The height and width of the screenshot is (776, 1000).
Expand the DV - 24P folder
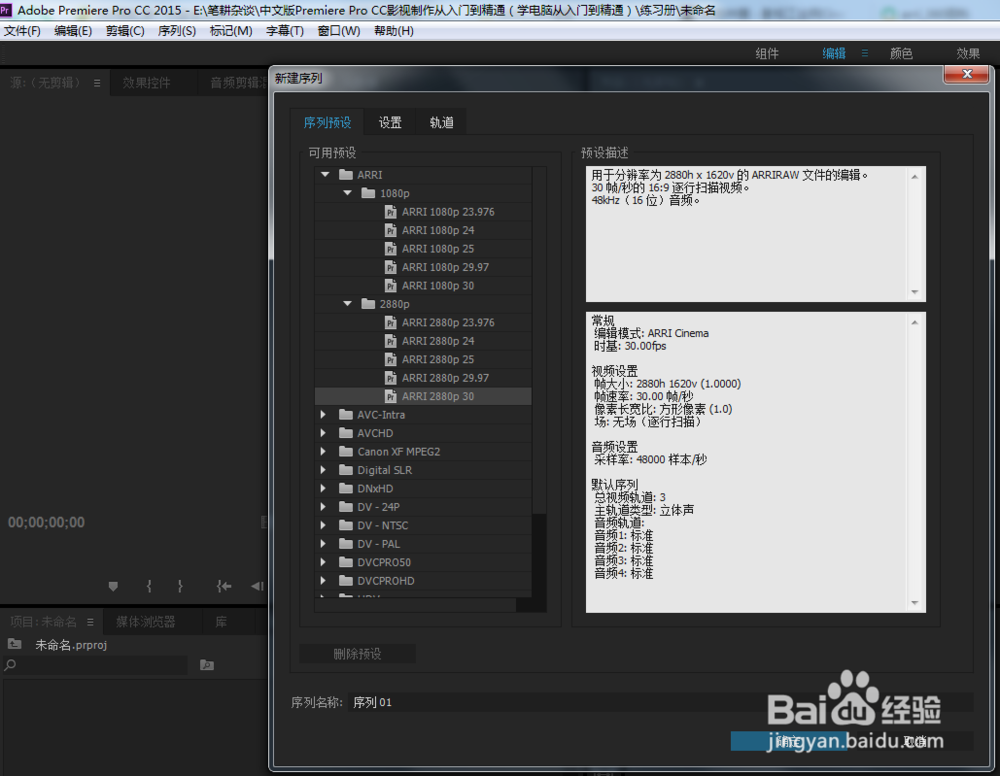point(323,507)
